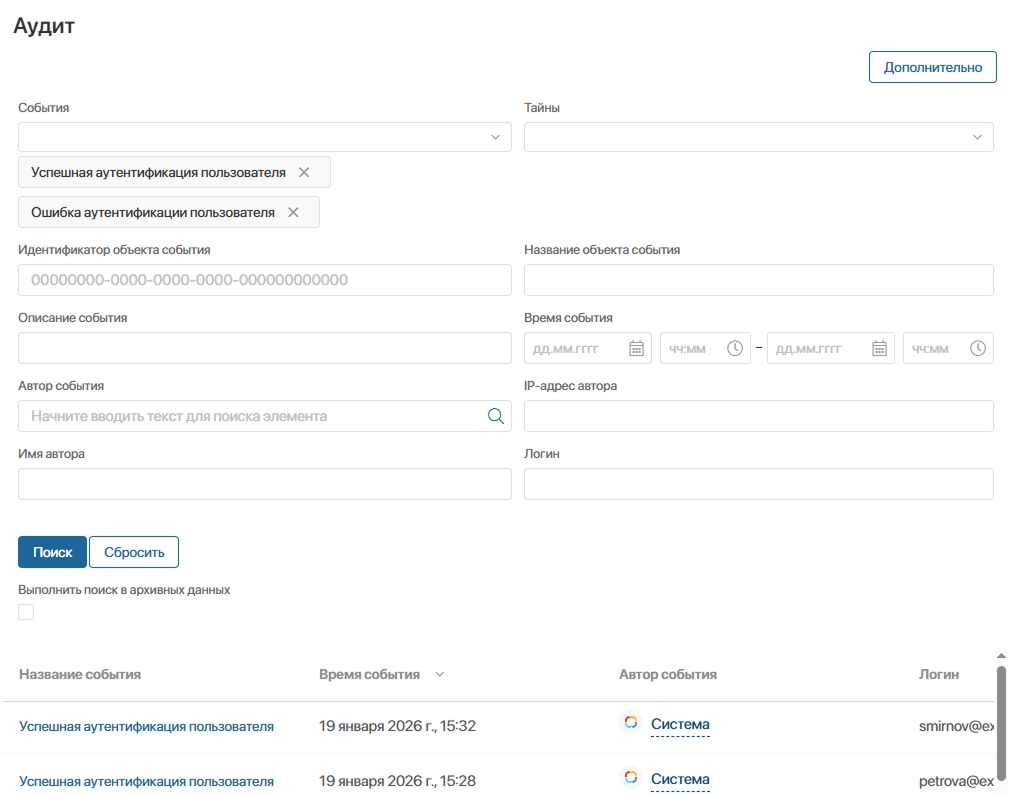
Task: Remove the 'Ошибка аутентификации пользователя' filter tag
Action: point(293,213)
